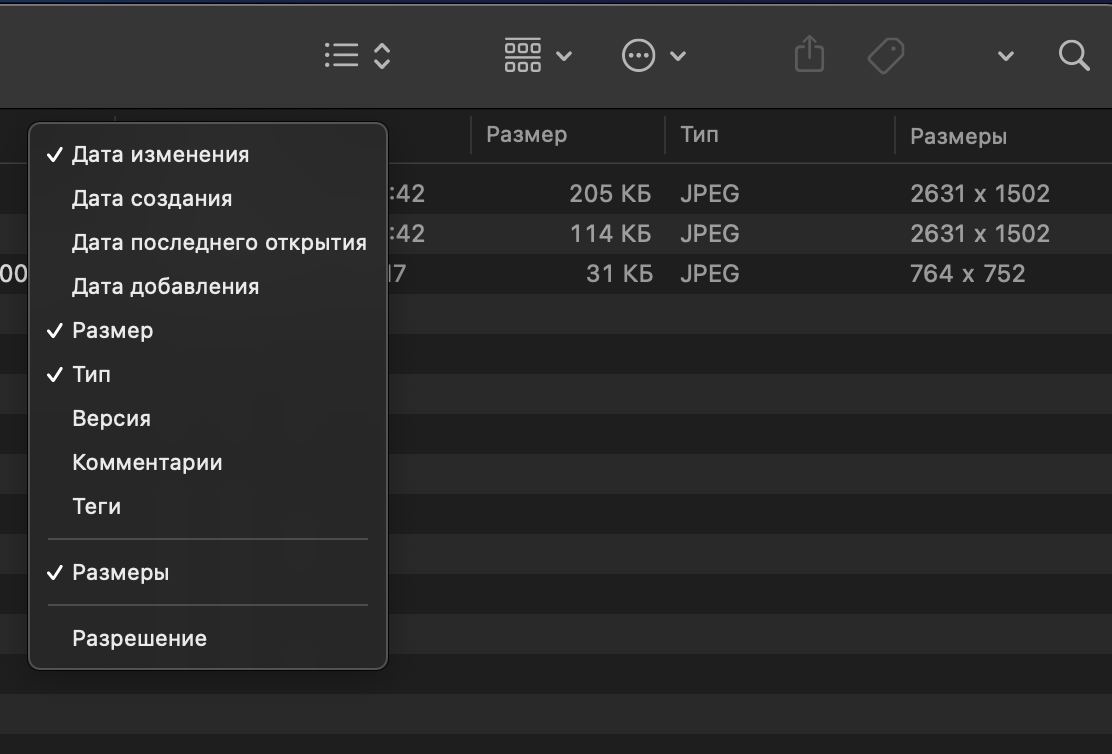
Task: Click the Тип column header
Action: [x=700, y=135]
